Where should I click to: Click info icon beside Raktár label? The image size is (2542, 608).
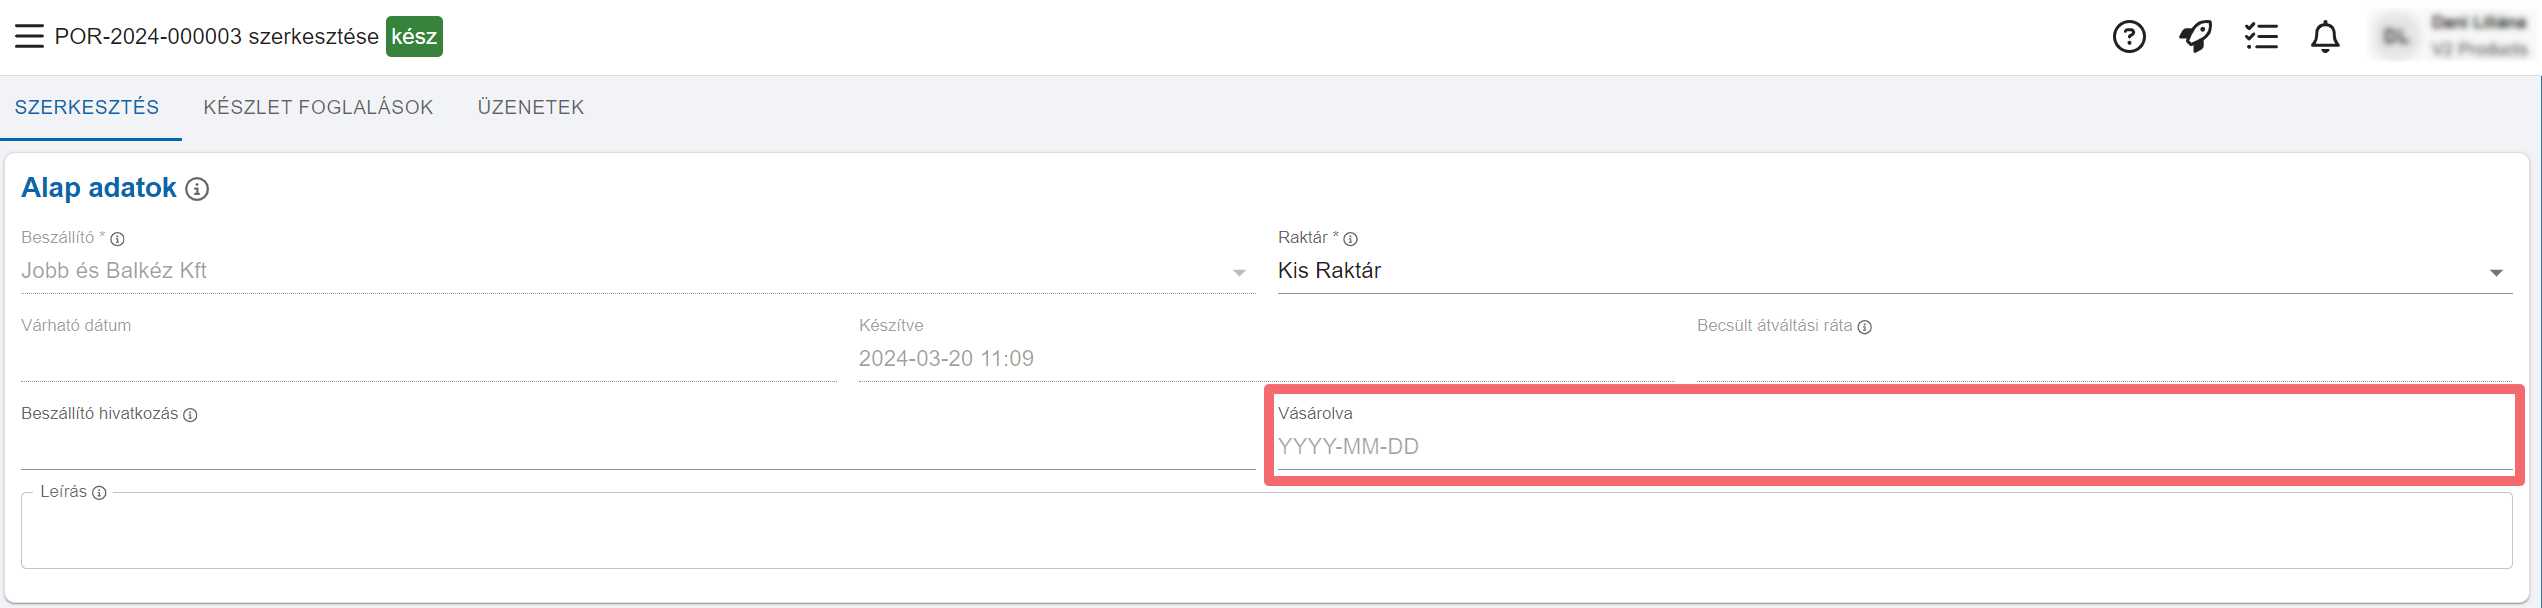pyautogui.click(x=1350, y=239)
